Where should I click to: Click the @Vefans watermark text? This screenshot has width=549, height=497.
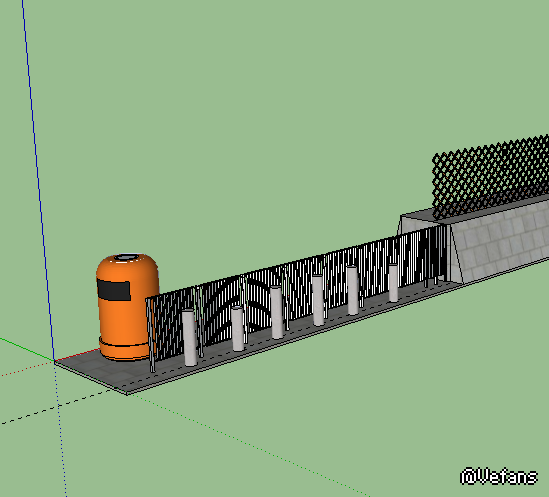499,477
